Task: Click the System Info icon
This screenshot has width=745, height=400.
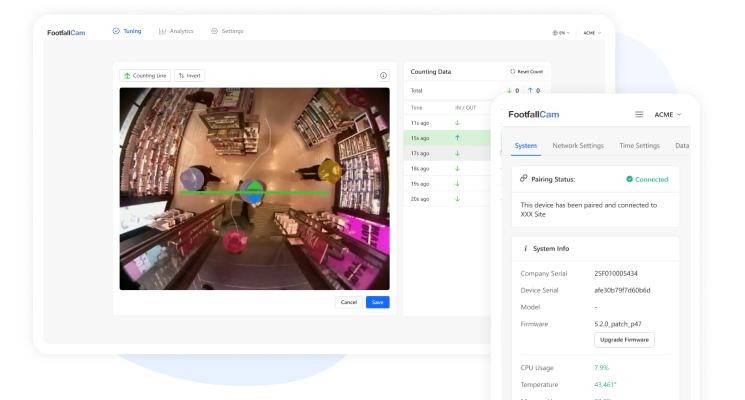Action: (525, 248)
